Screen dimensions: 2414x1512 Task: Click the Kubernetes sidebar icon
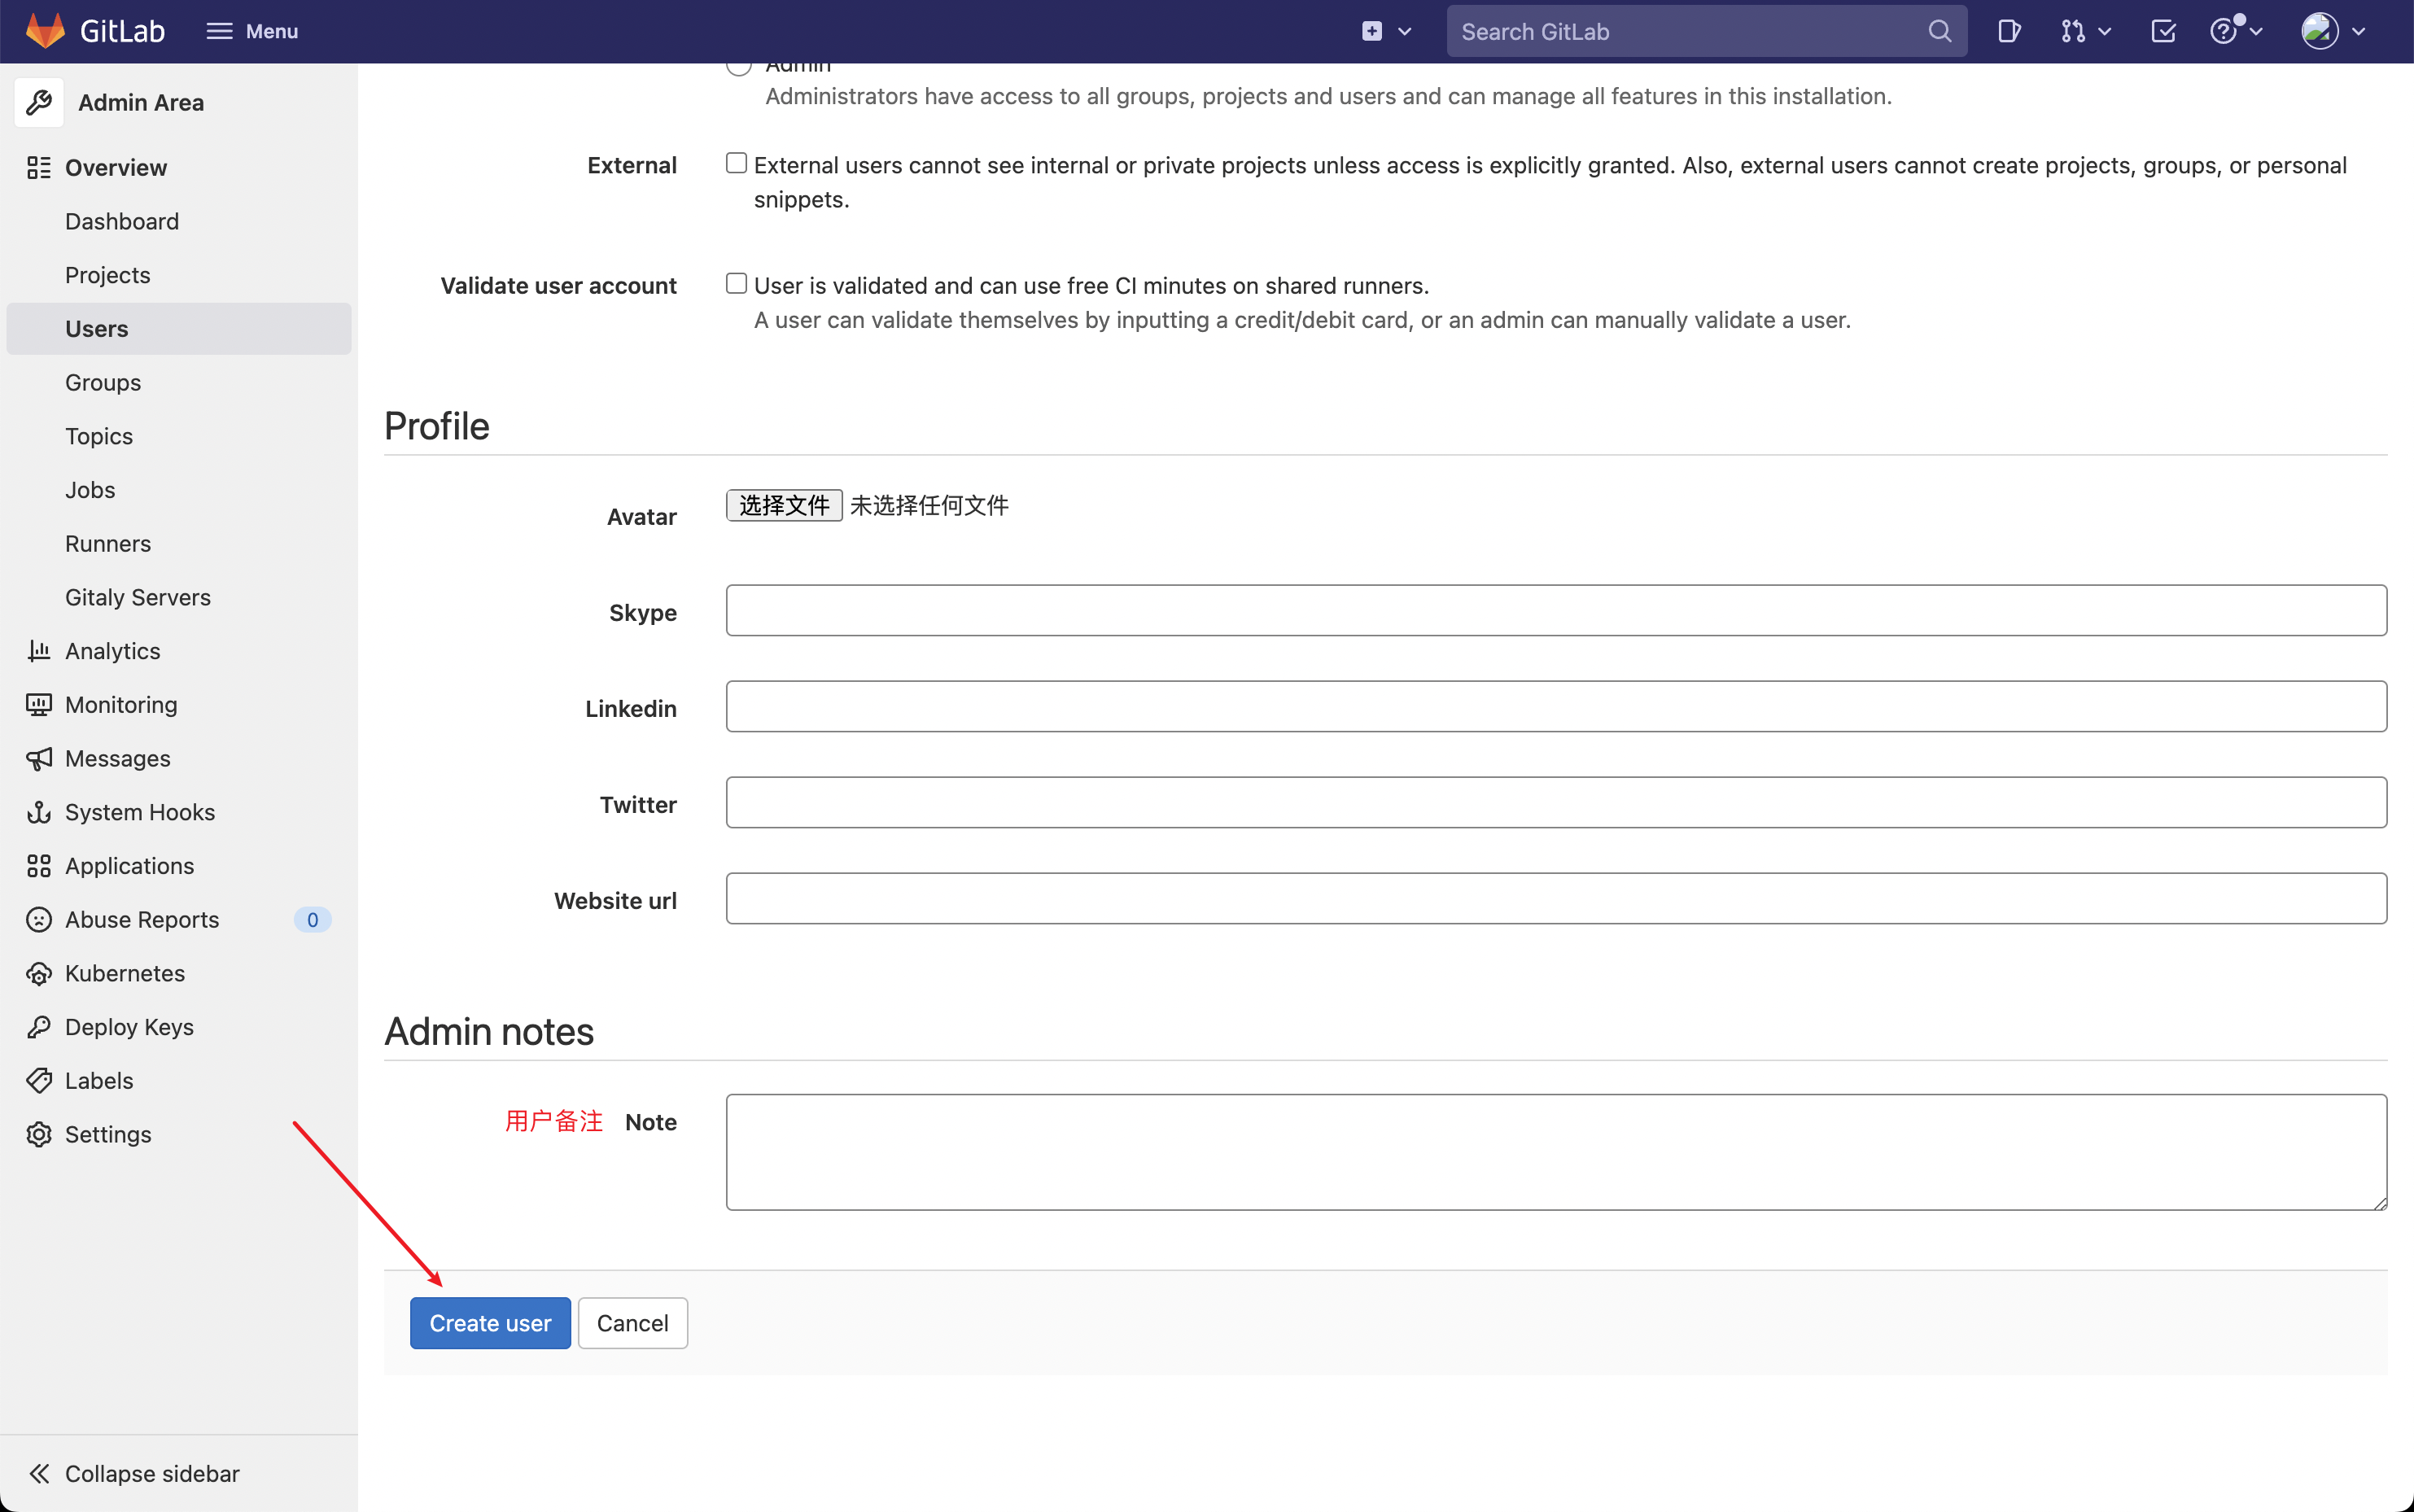(x=40, y=972)
